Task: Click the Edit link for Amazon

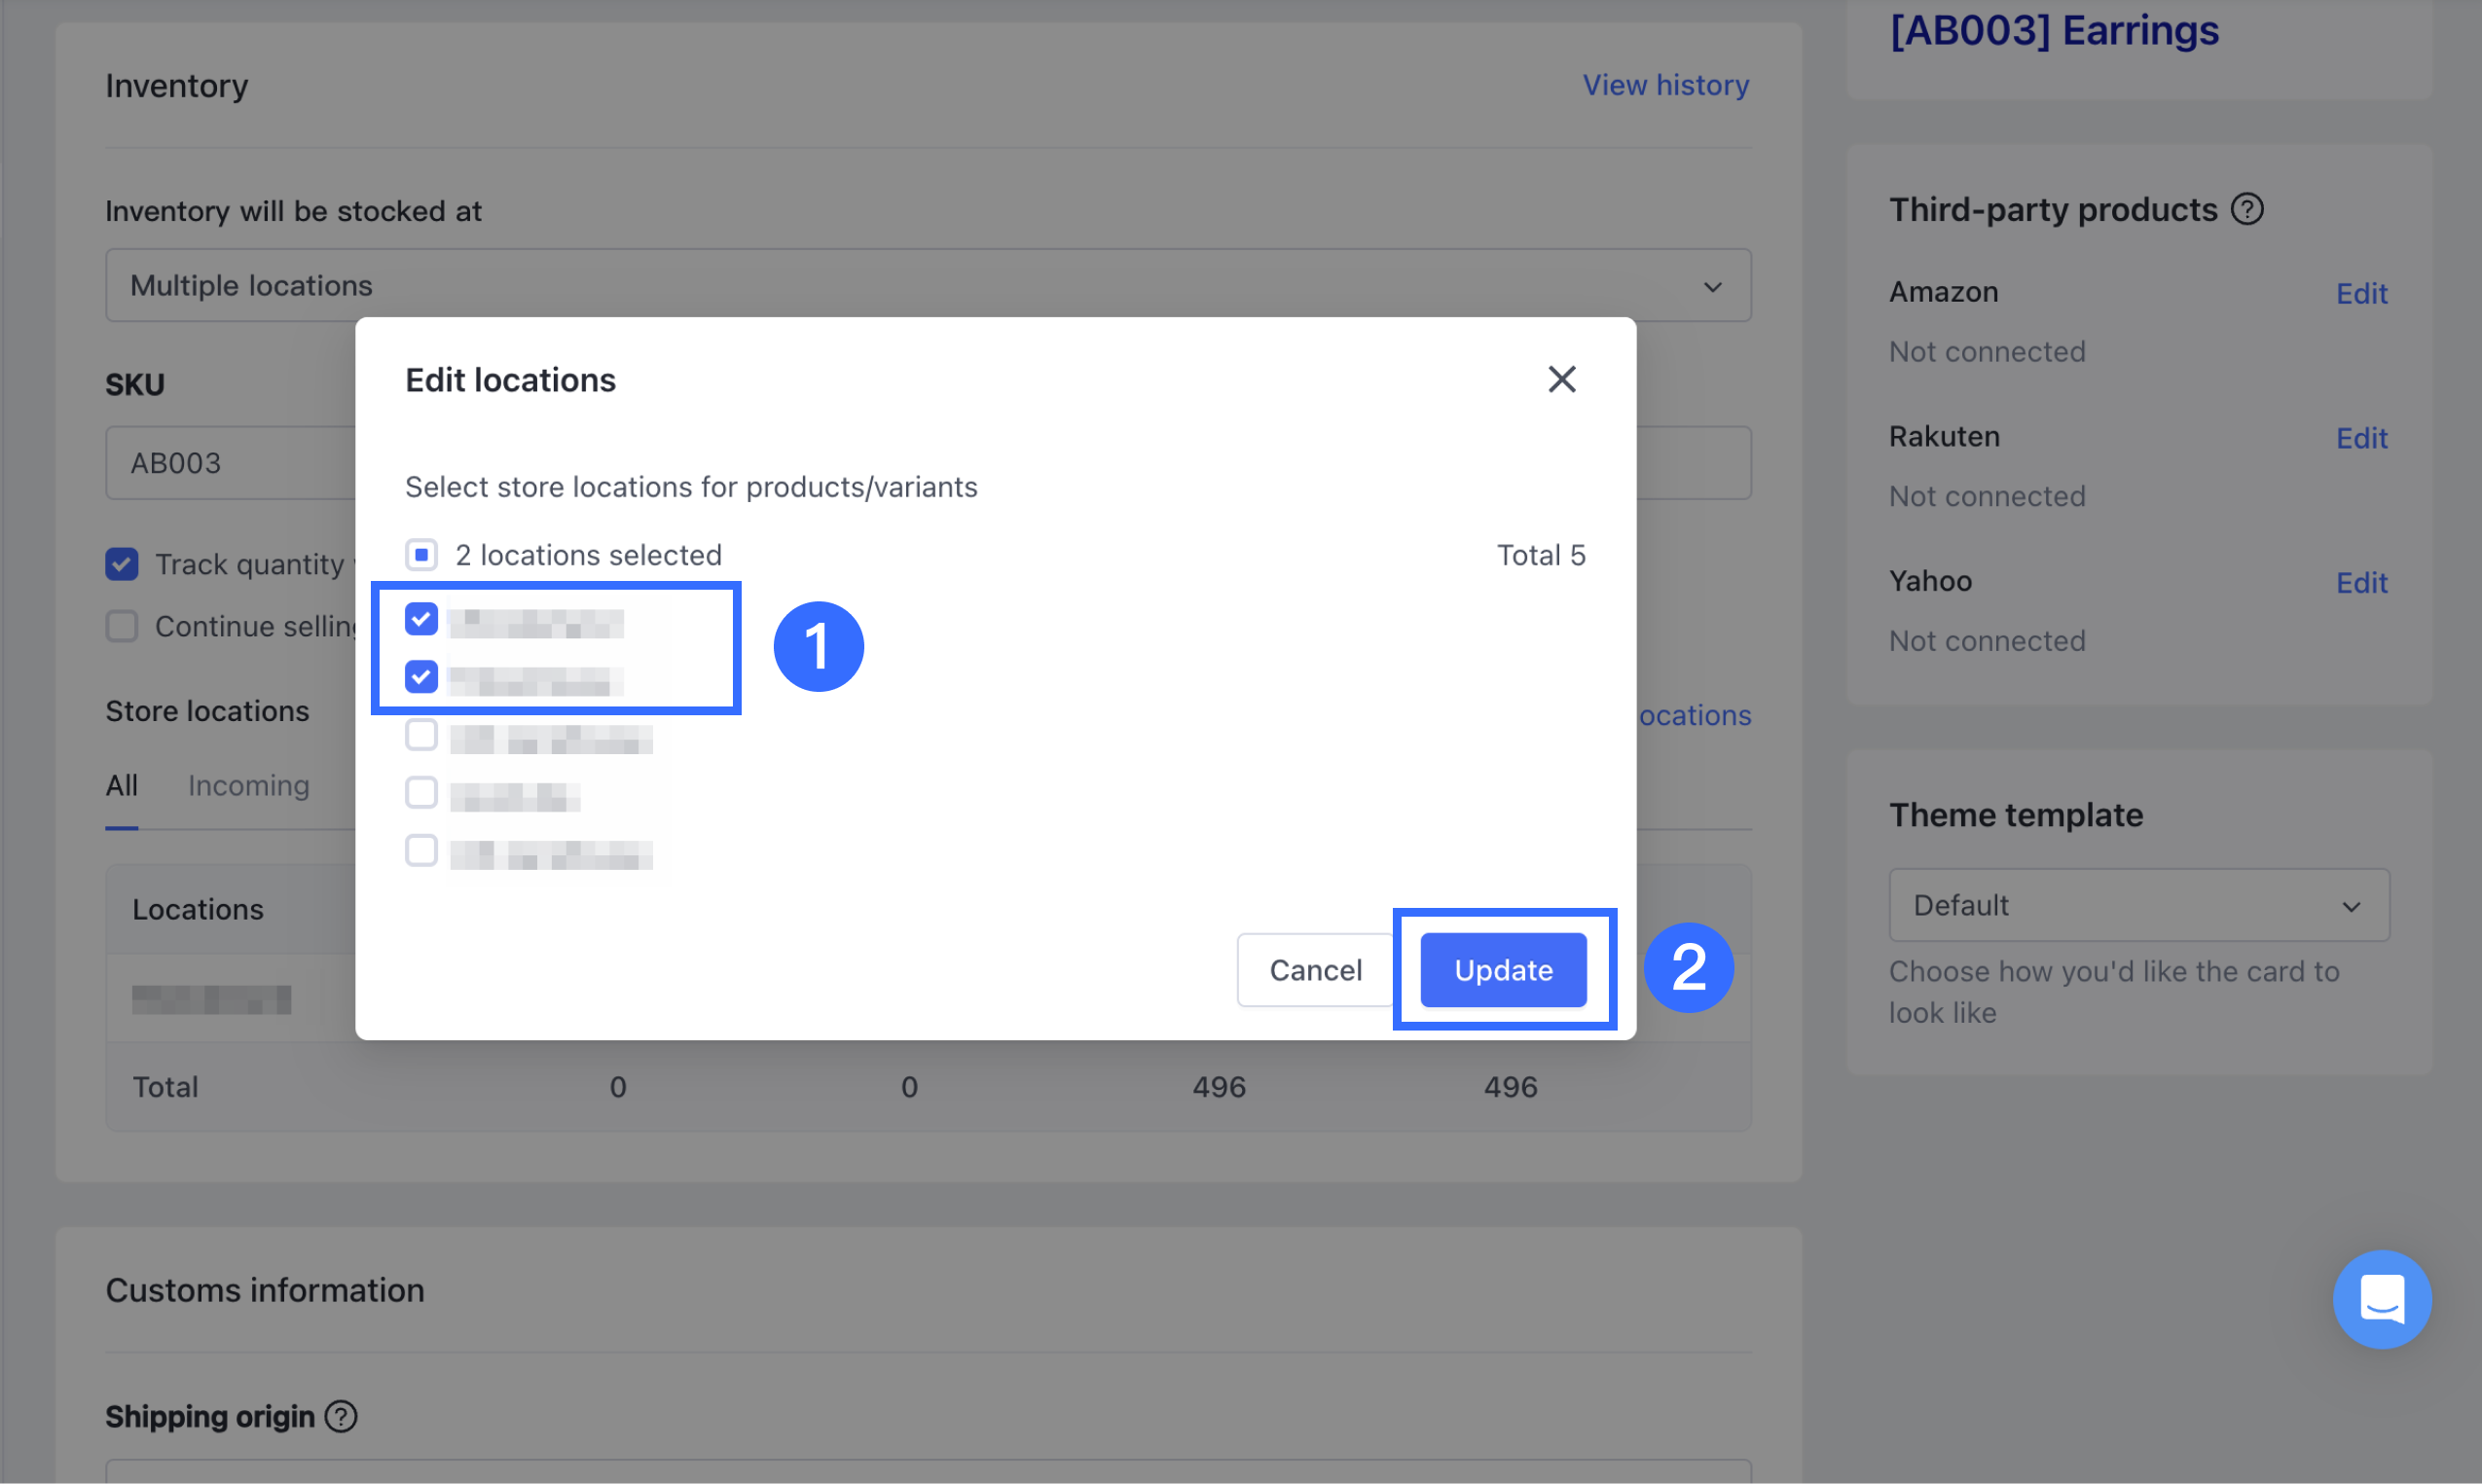Action: pyautogui.click(x=2360, y=293)
